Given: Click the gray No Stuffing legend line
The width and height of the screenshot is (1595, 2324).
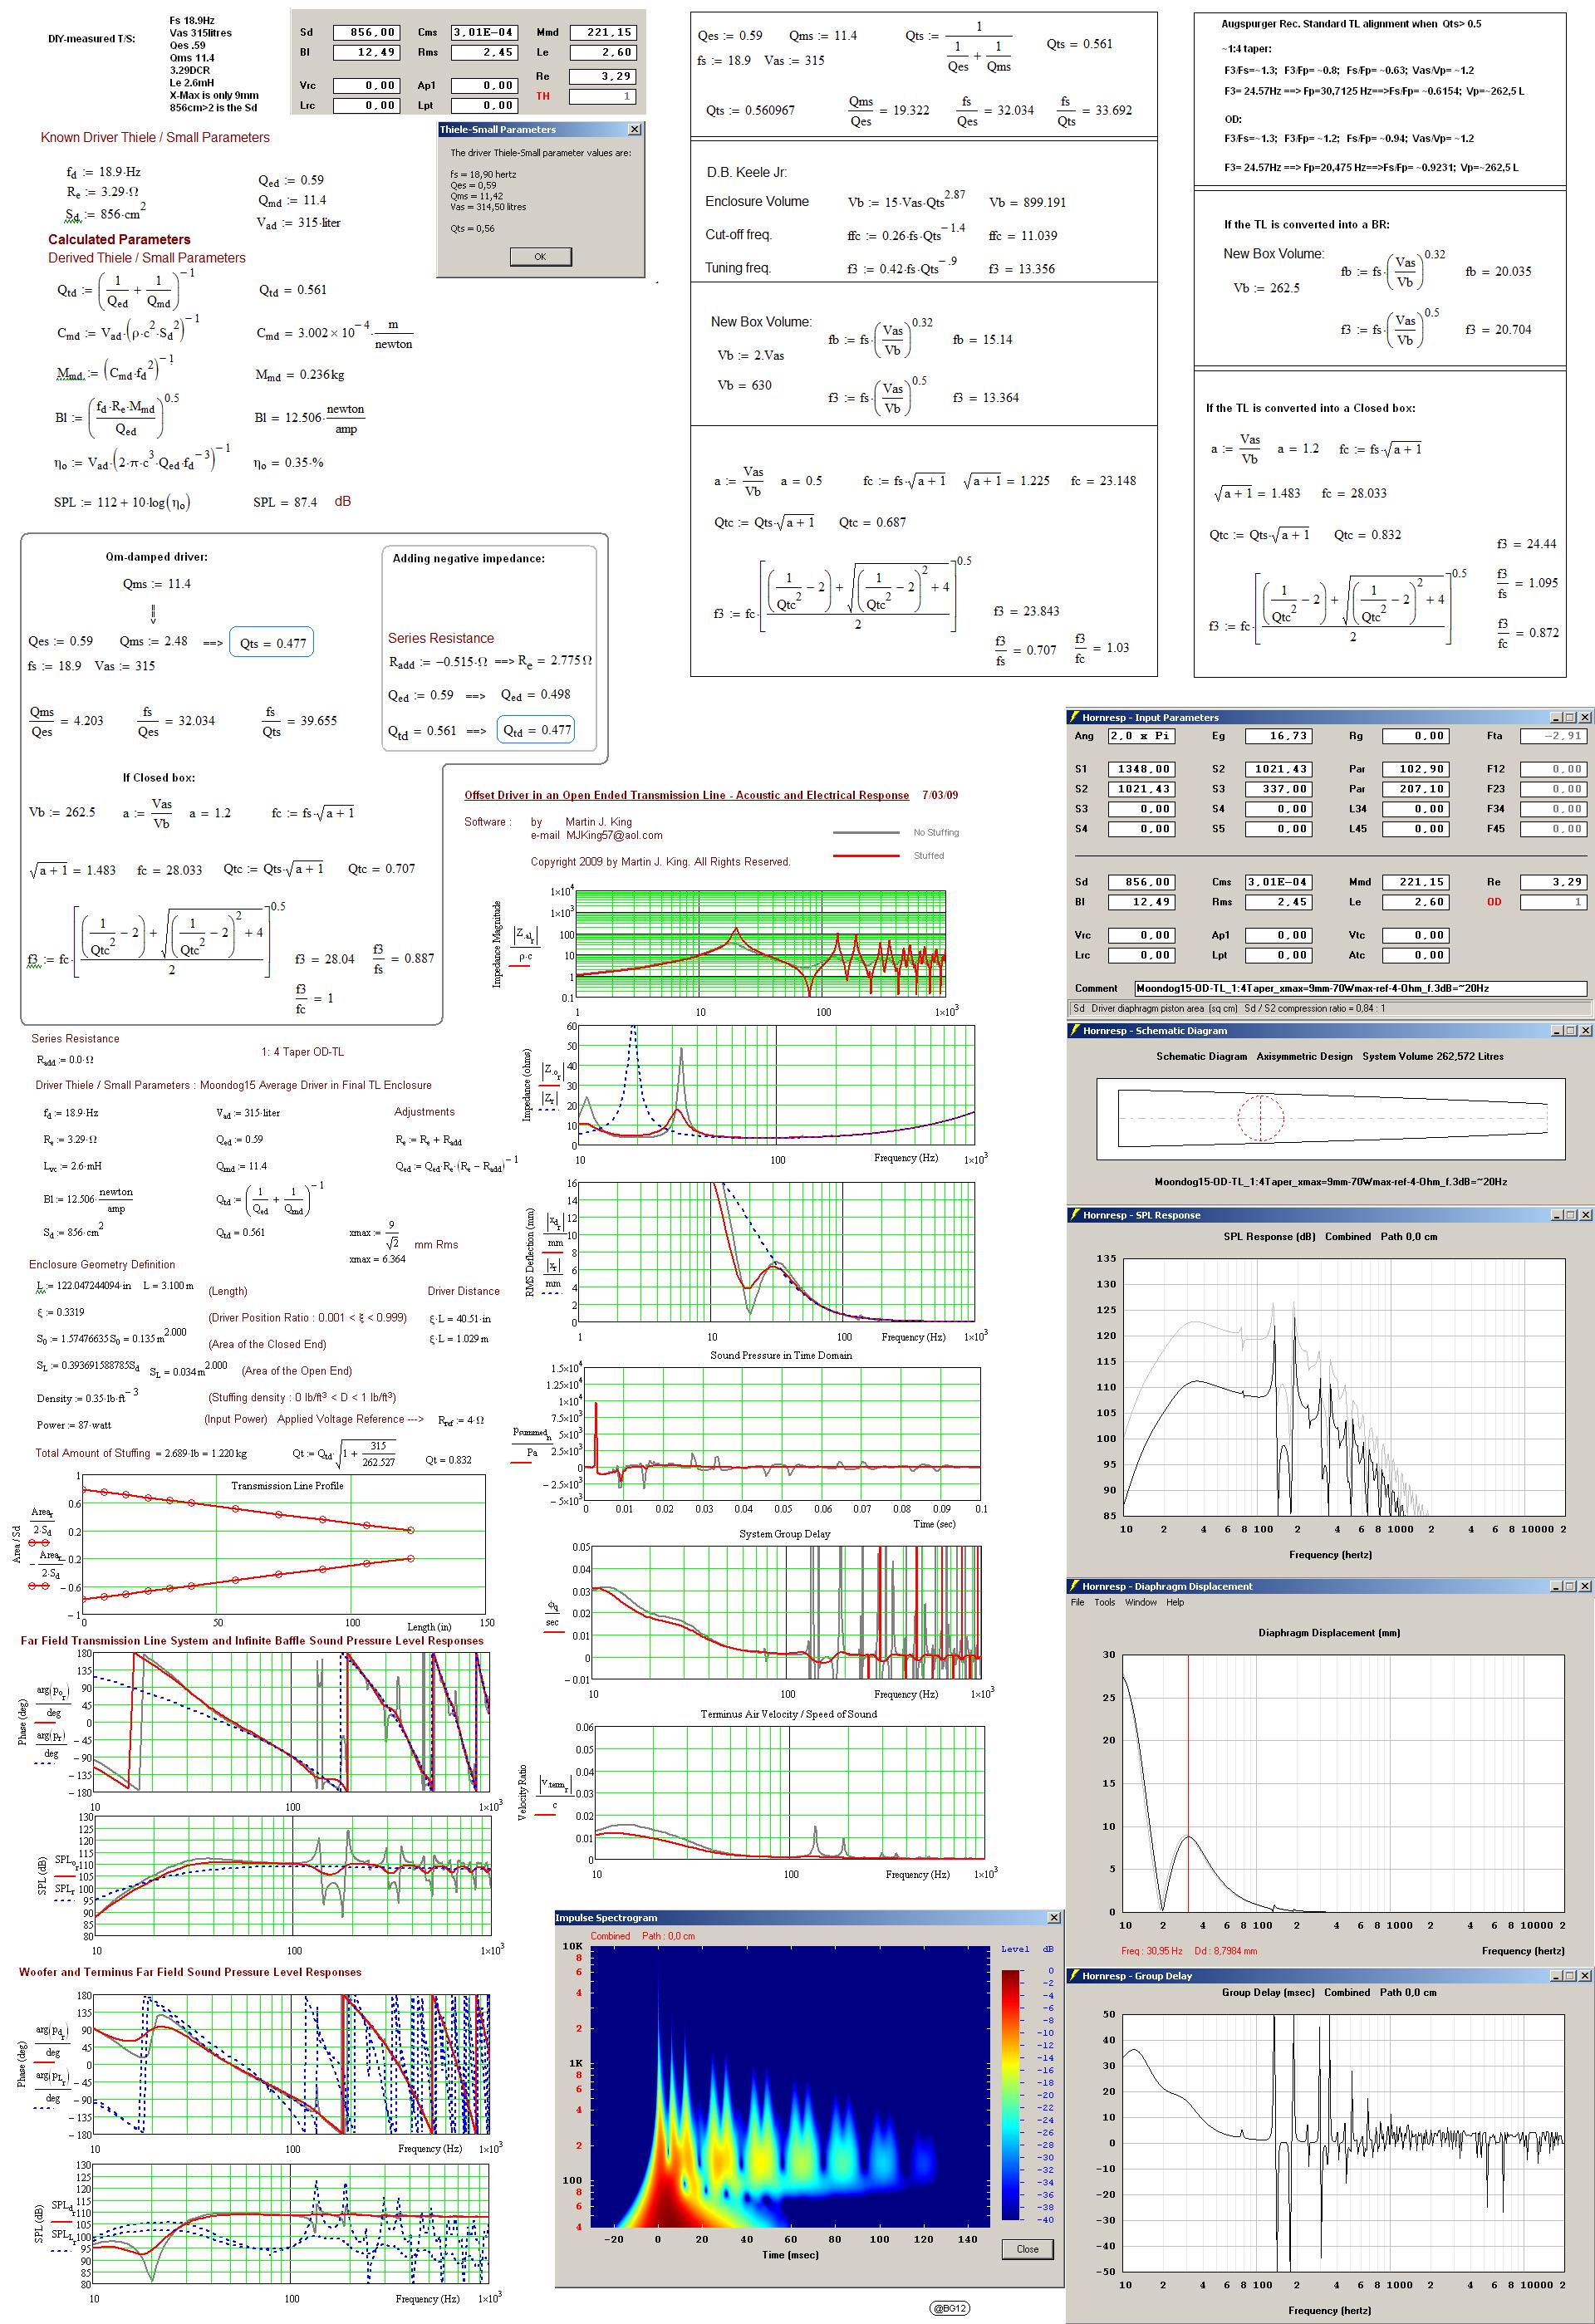Looking at the screenshot, I should 866,832.
